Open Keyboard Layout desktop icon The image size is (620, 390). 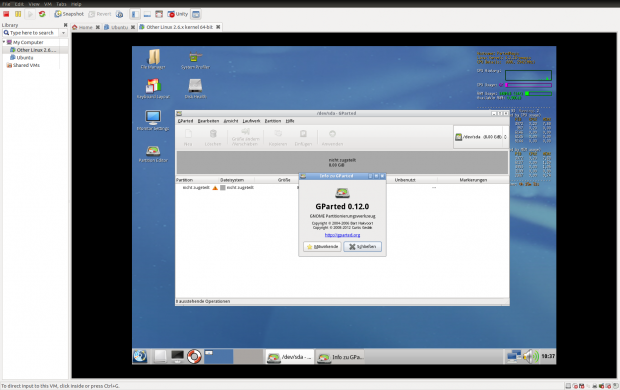click(x=153, y=89)
